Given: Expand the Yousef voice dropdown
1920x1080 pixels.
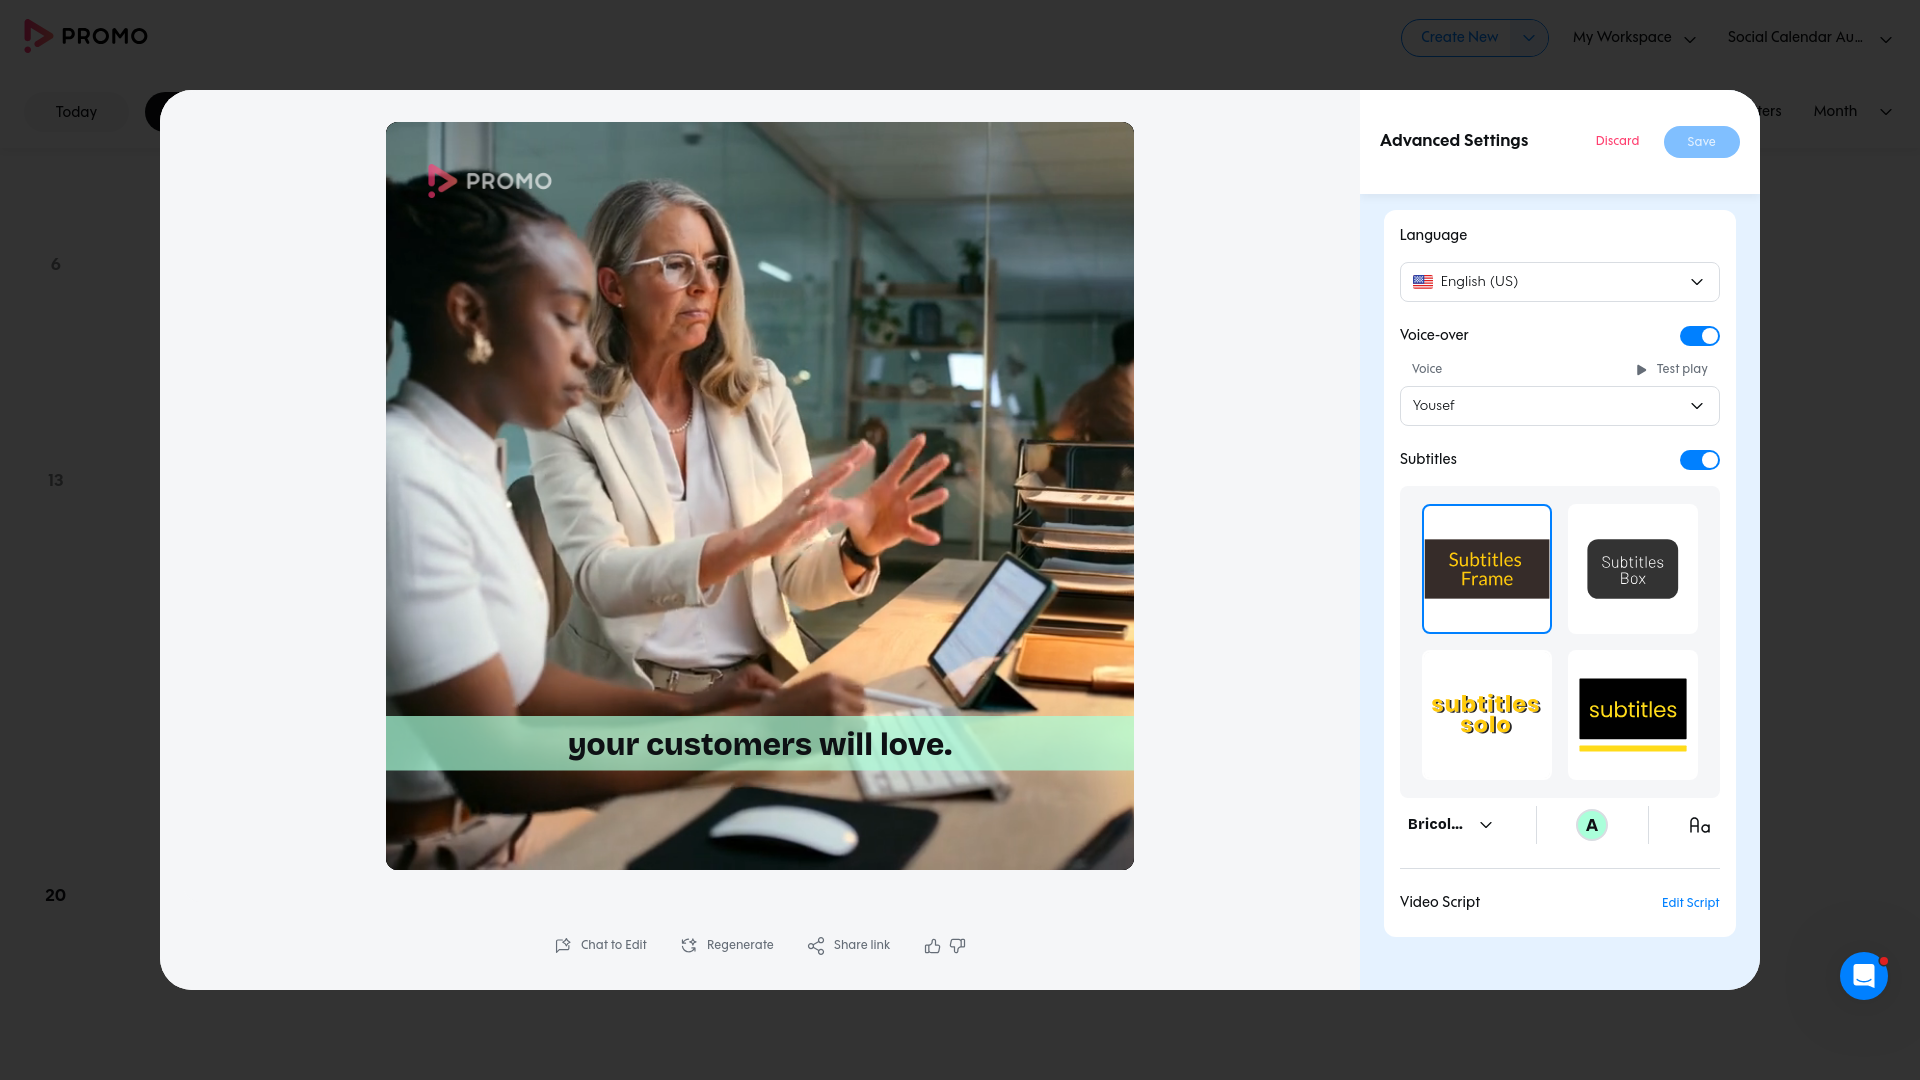Looking at the screenshot, I should [x=1559, y=406].
